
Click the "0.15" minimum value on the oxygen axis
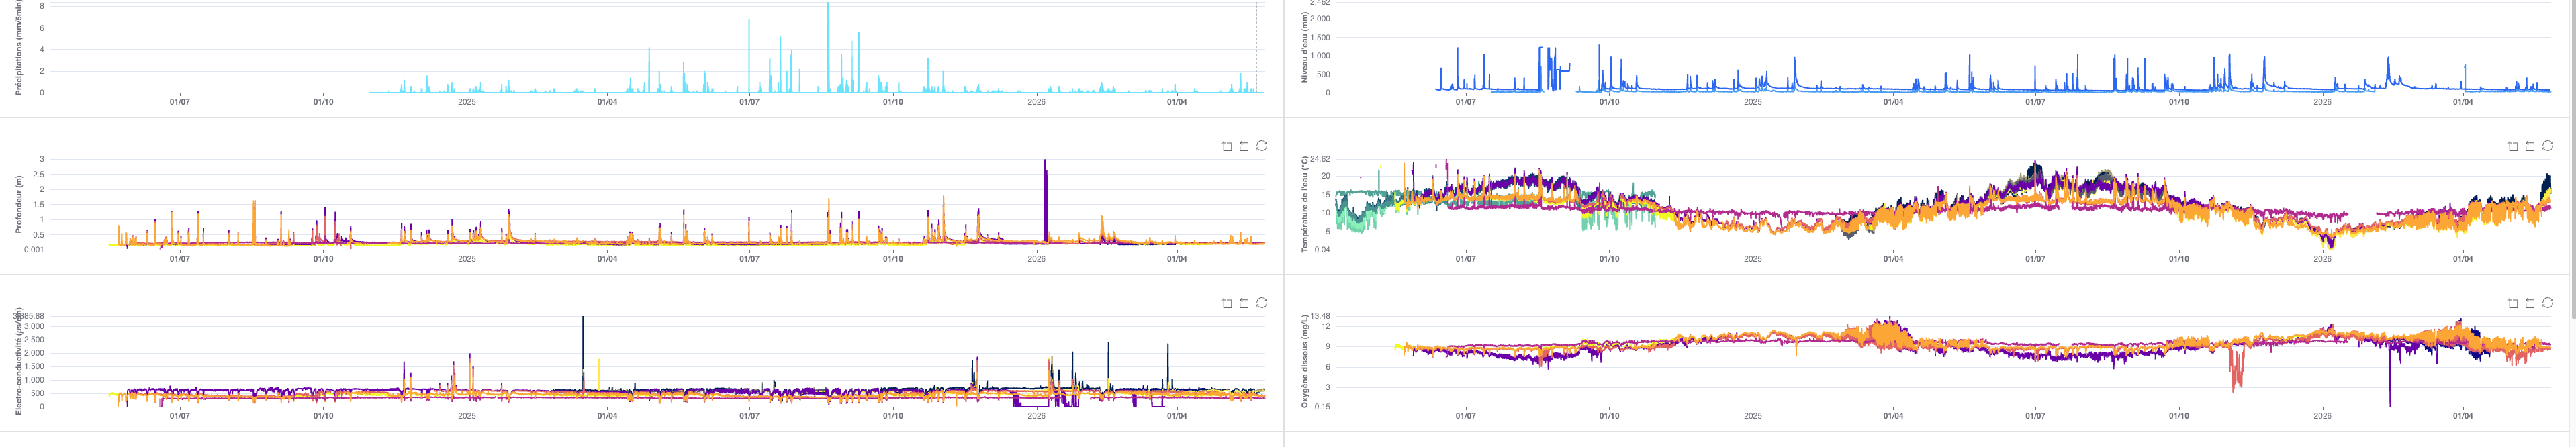[1322, 407]
